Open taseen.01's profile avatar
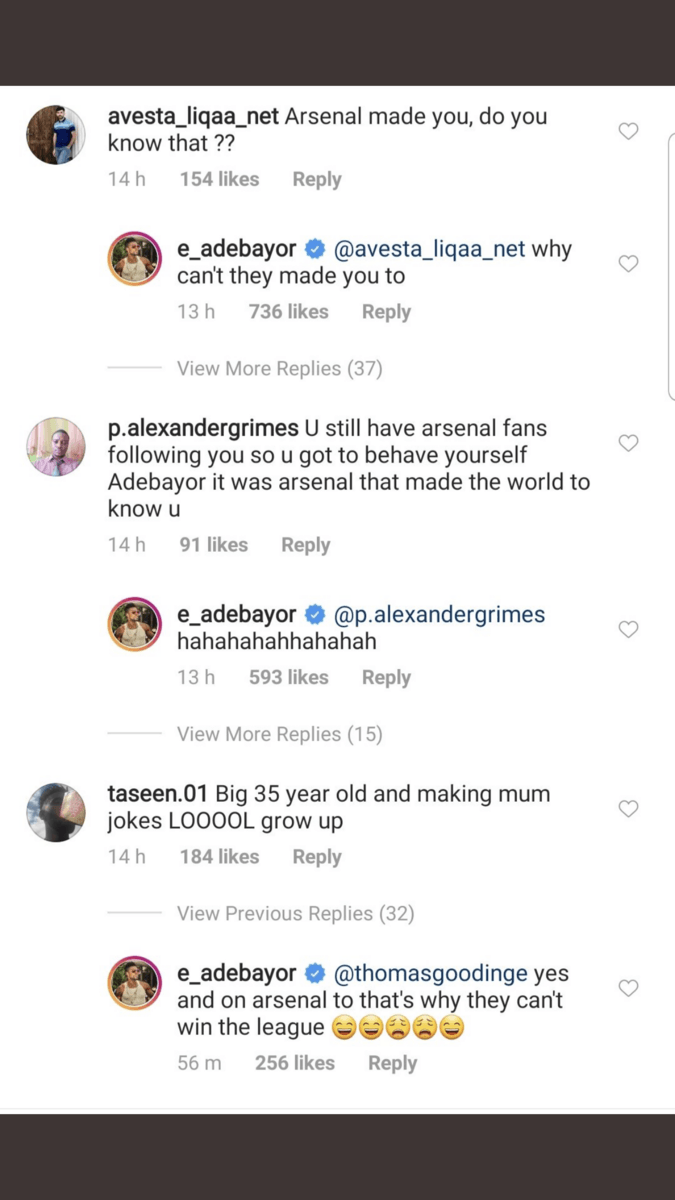The image size is (675, 1200). click(55, 812)
